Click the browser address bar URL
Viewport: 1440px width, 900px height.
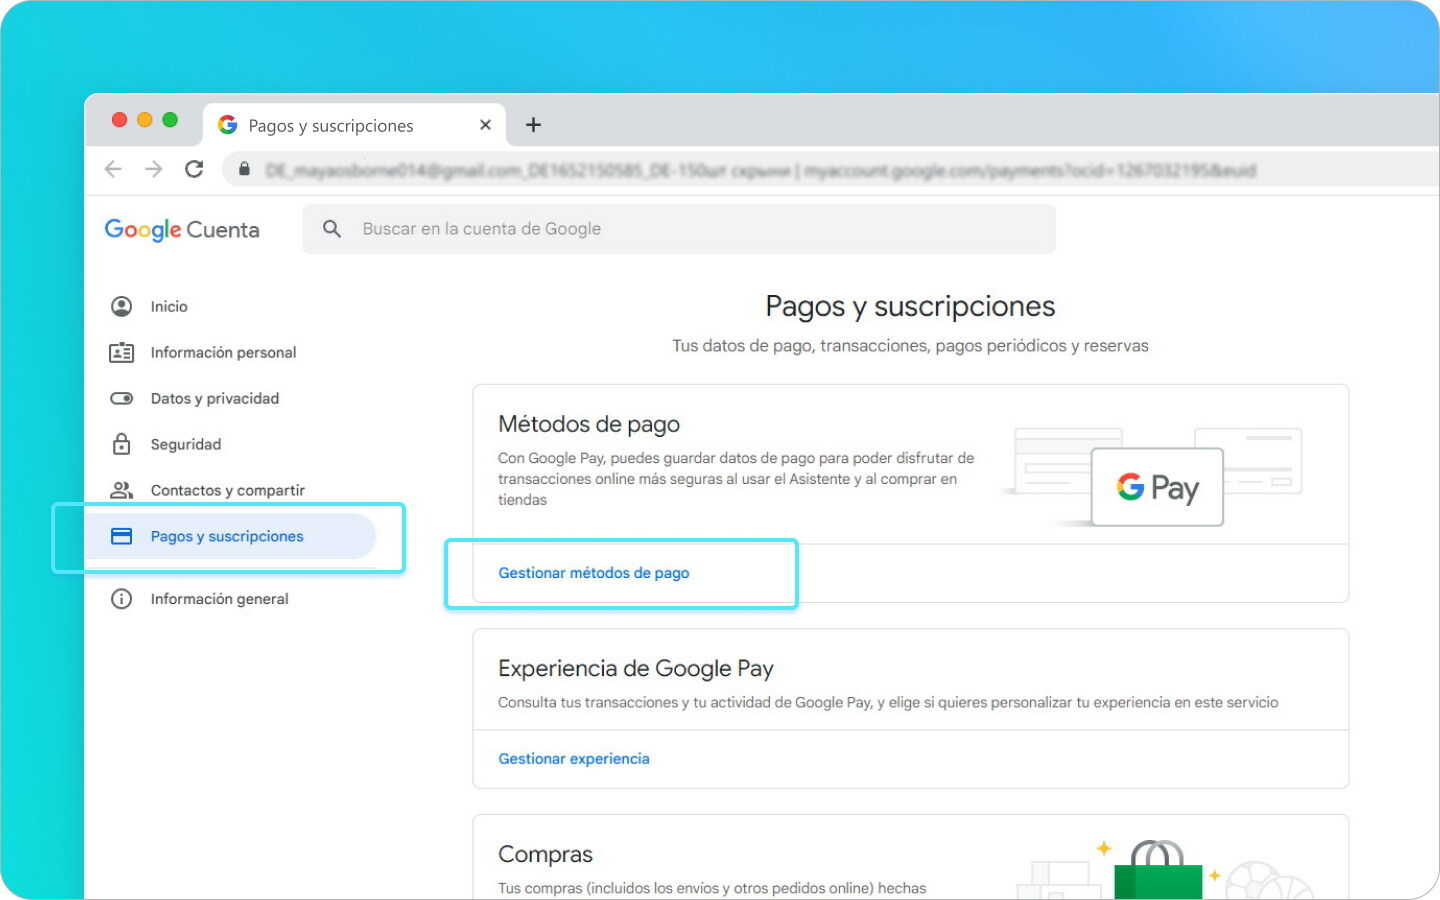760,170
